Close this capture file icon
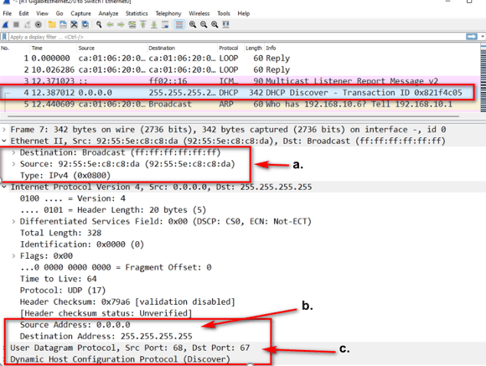The width and height of the screenshot is (486, 366). (x=74, y=25)
